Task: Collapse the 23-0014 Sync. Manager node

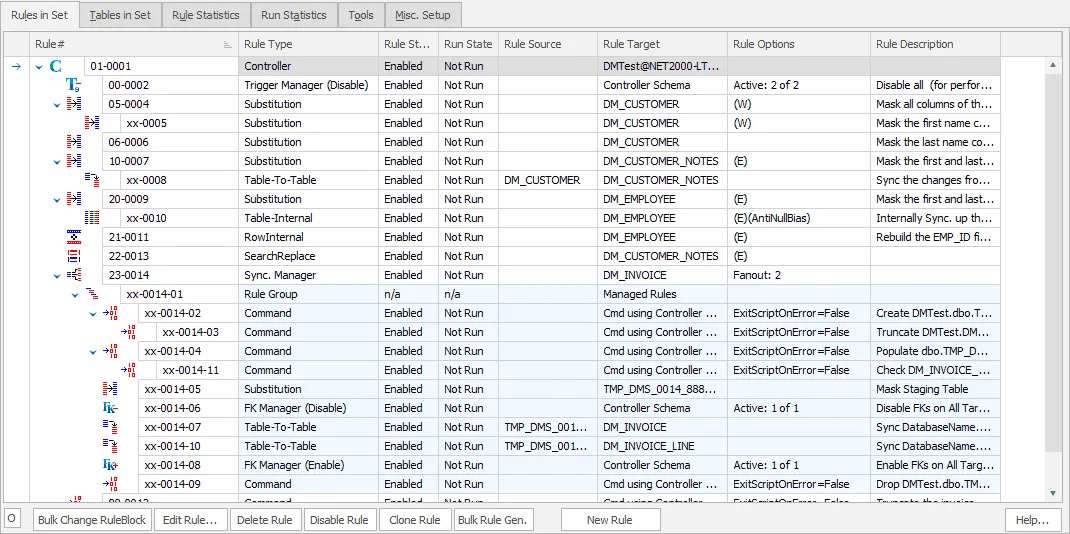Action: coord(57,275)
